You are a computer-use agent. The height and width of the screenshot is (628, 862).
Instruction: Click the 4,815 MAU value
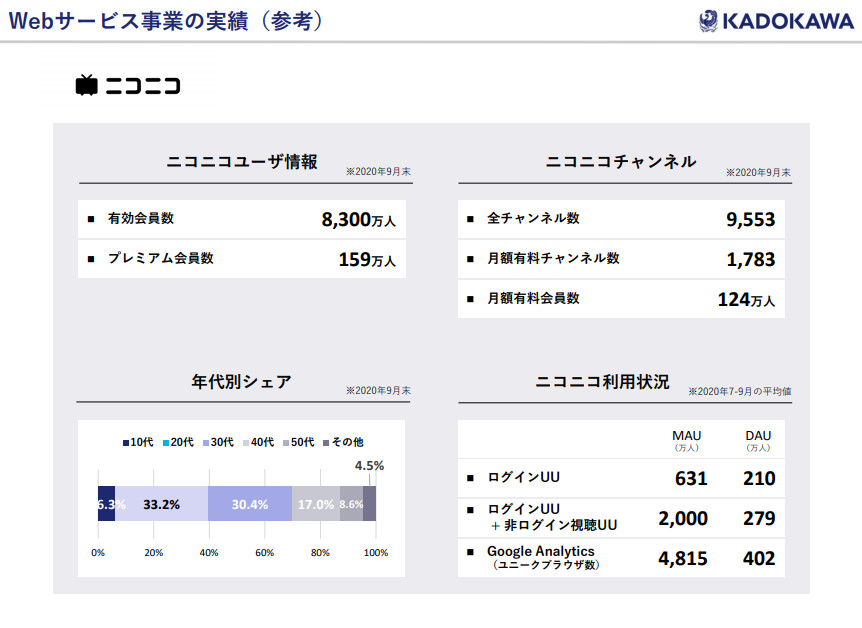pos(683,559)
